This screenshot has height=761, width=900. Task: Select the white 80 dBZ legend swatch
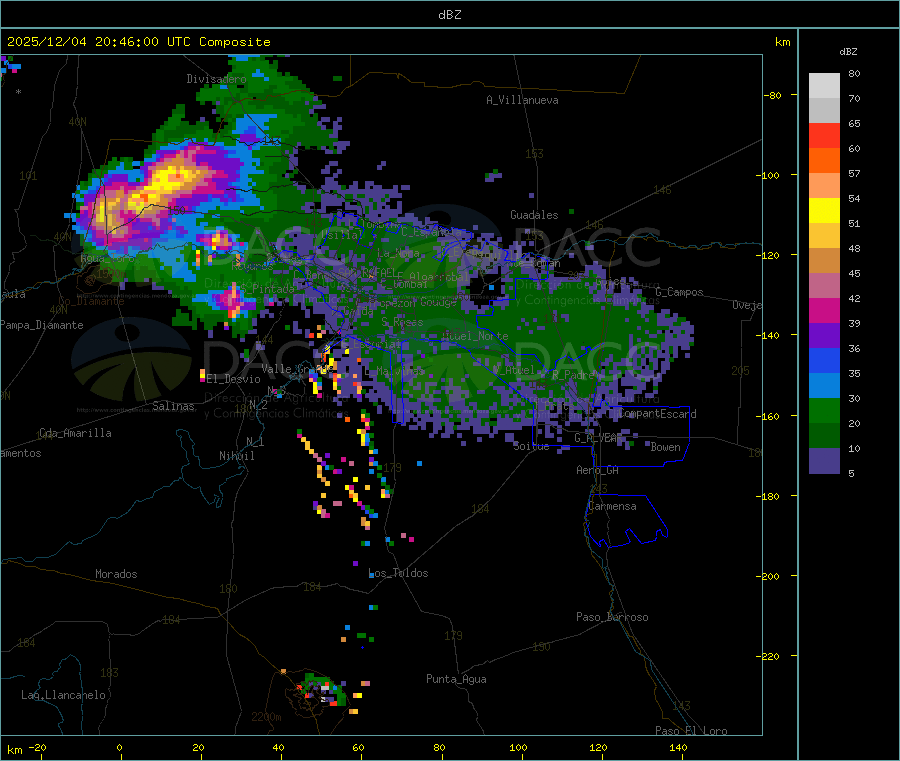824,86
